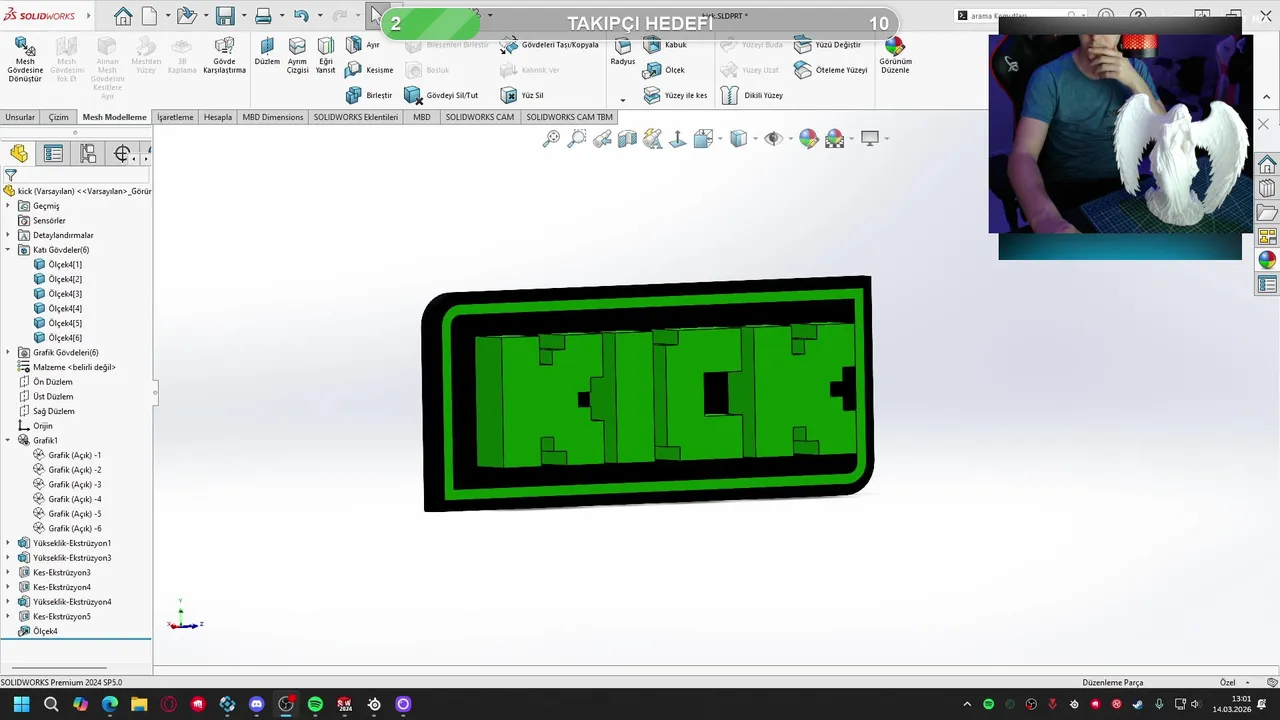Select the Ayrım Çizgisi tool
The image size is (1280, 720).
pos(297,56)
